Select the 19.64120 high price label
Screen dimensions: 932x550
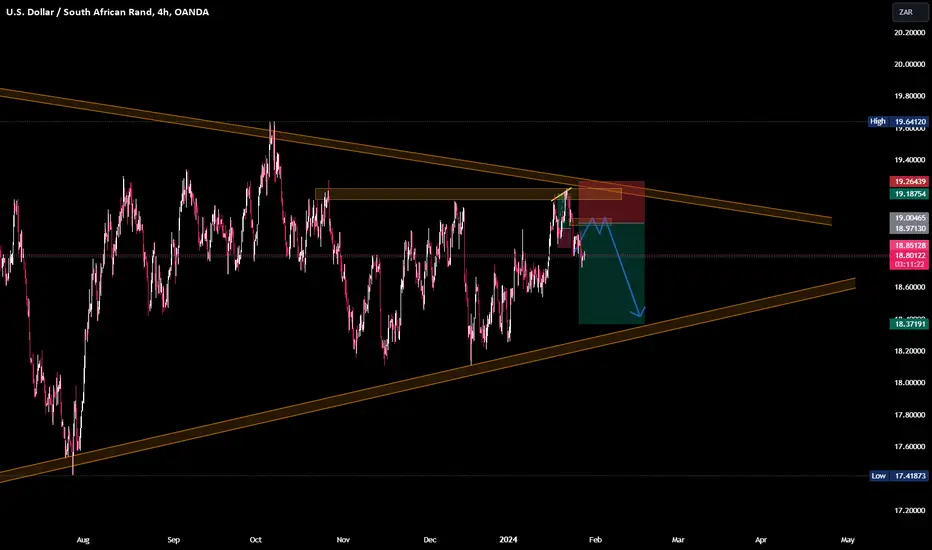909,121
